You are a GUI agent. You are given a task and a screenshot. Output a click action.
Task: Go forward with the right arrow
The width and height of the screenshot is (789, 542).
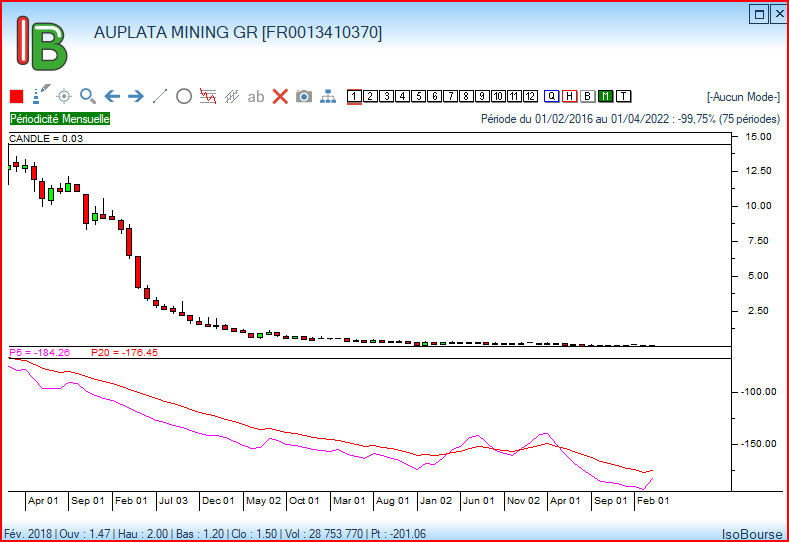point(136,96)
